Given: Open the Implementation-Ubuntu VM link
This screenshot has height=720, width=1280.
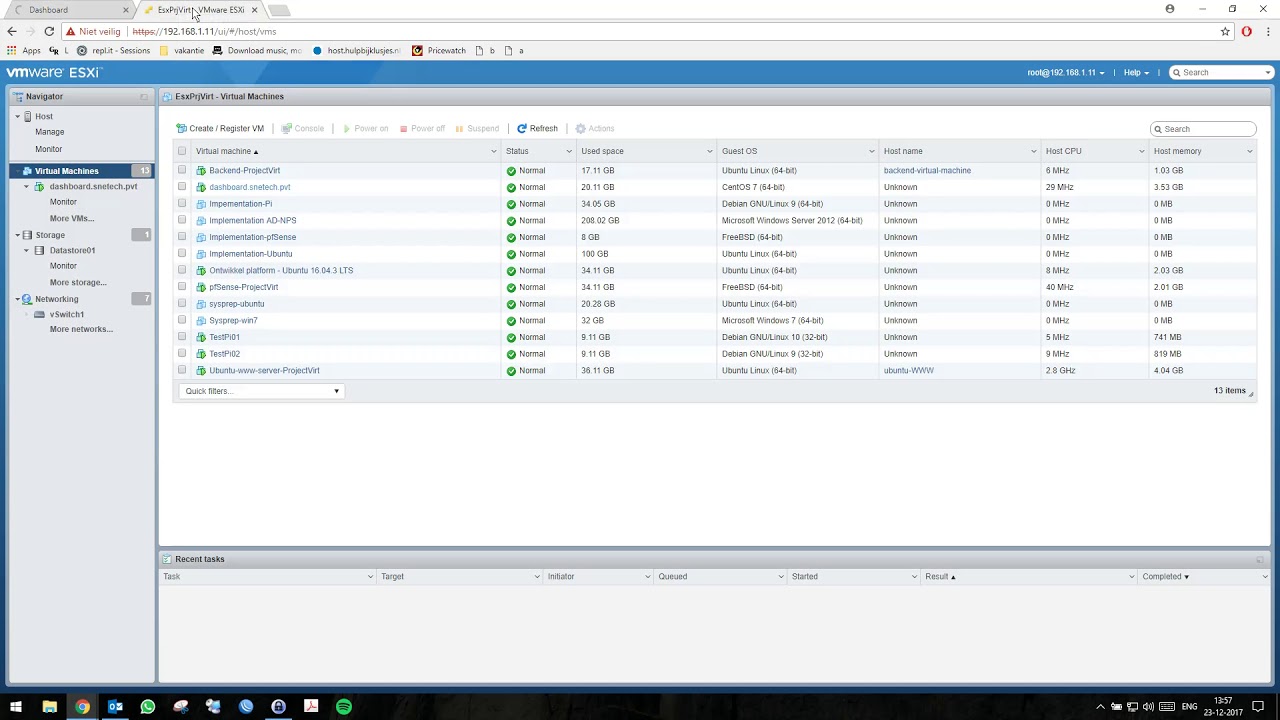Looking at the screenshot, I should (251, 254).
